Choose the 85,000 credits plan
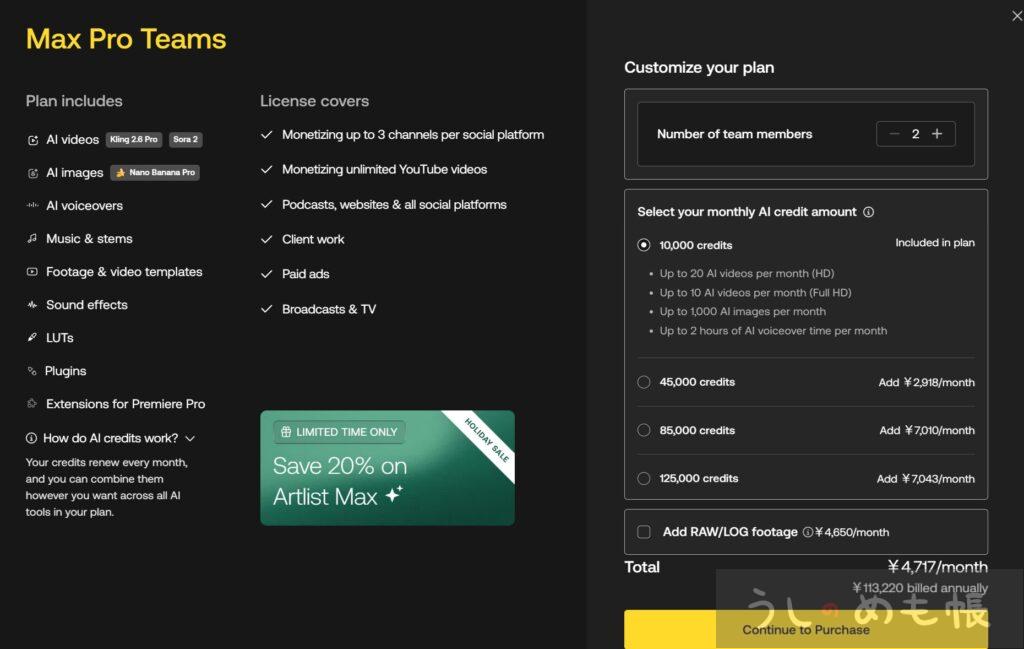 [x=644, y=430]
